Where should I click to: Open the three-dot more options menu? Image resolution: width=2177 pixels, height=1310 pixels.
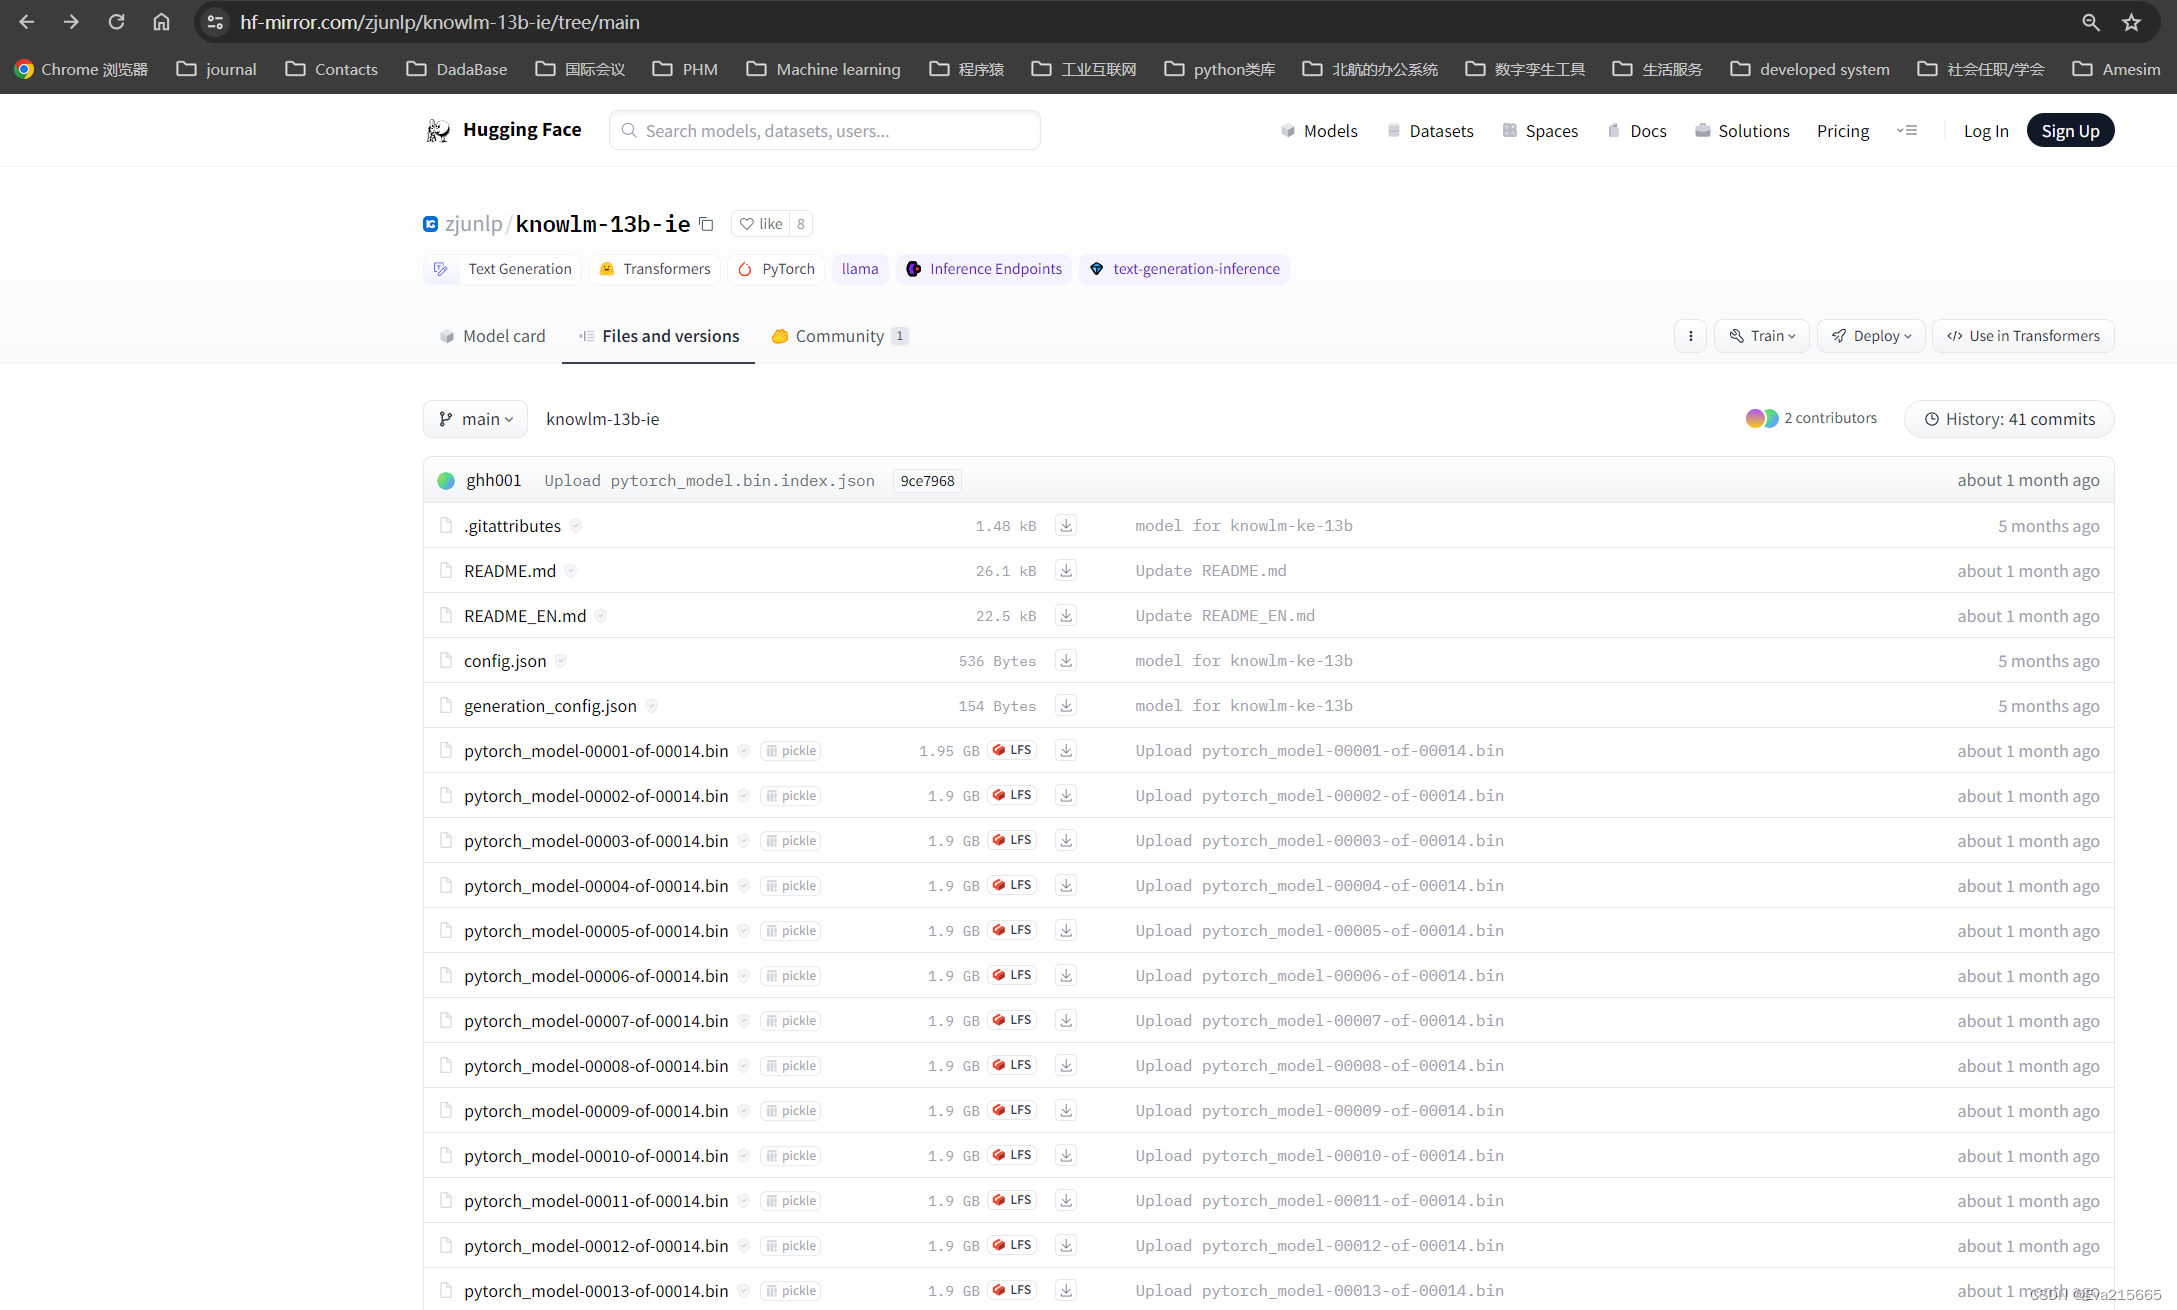tap(1690, 336)
